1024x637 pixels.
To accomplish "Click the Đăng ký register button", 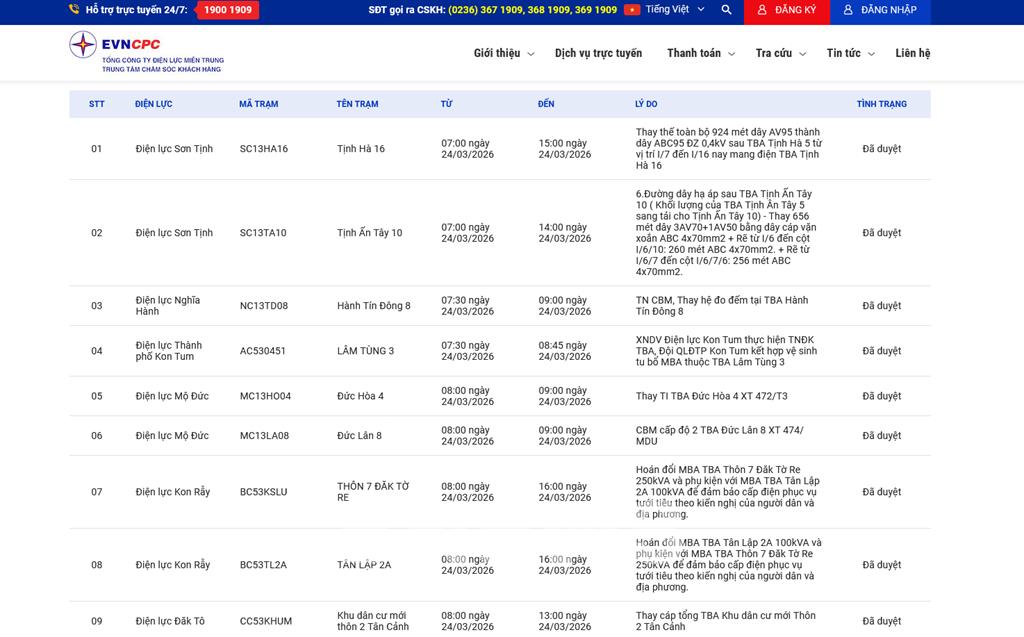I will click(787, 10).
